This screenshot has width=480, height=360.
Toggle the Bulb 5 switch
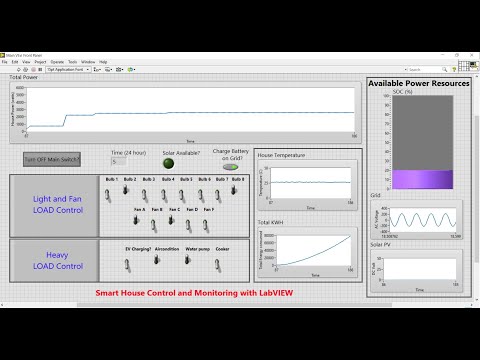[182, 195]
